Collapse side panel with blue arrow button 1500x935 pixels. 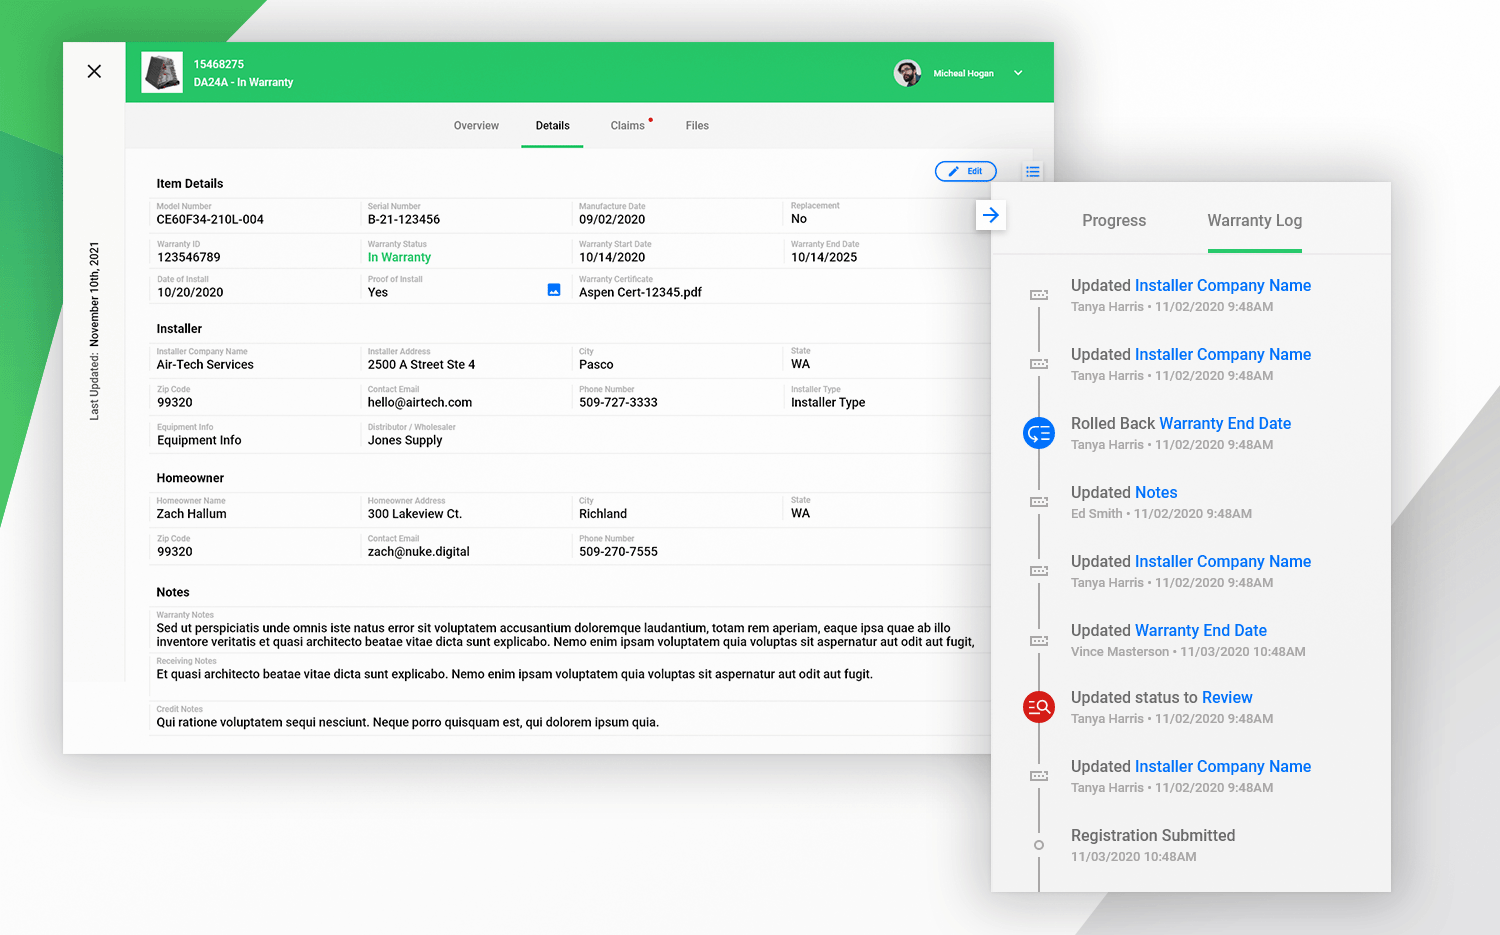pos(990,215)
